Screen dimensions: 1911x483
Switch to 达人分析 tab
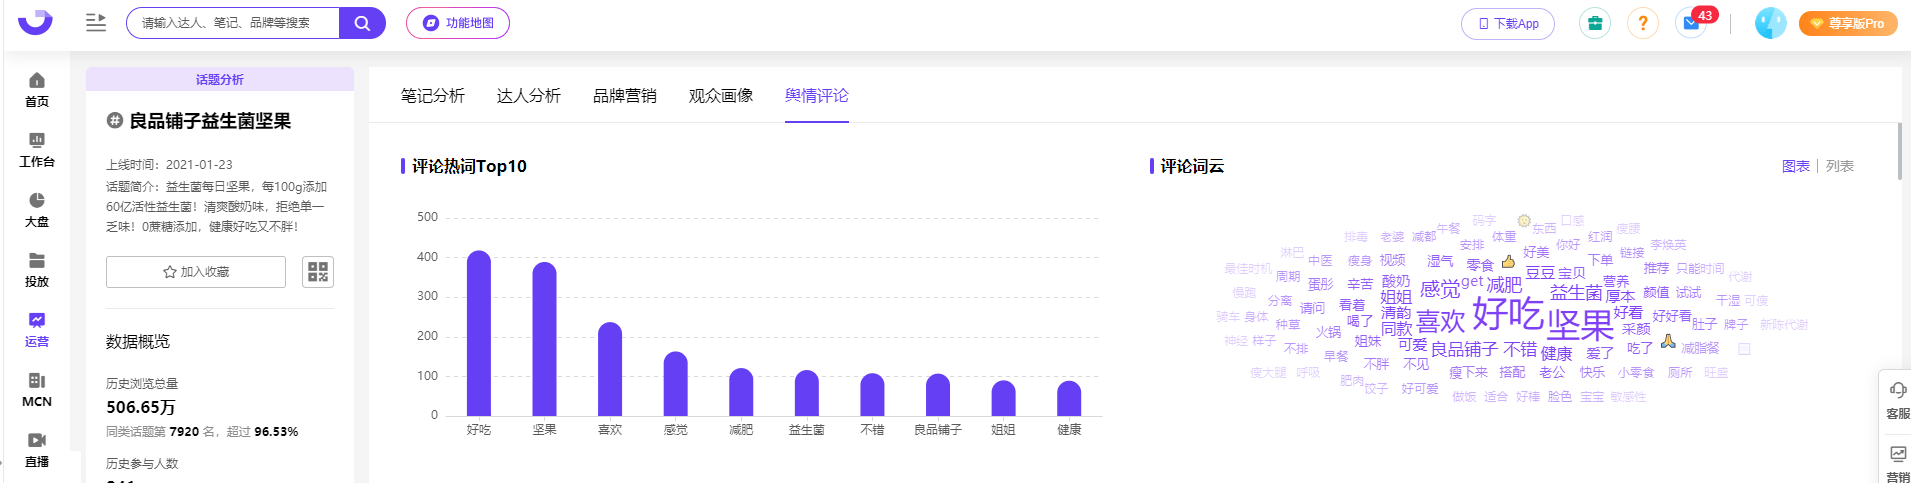click(529, 96)
